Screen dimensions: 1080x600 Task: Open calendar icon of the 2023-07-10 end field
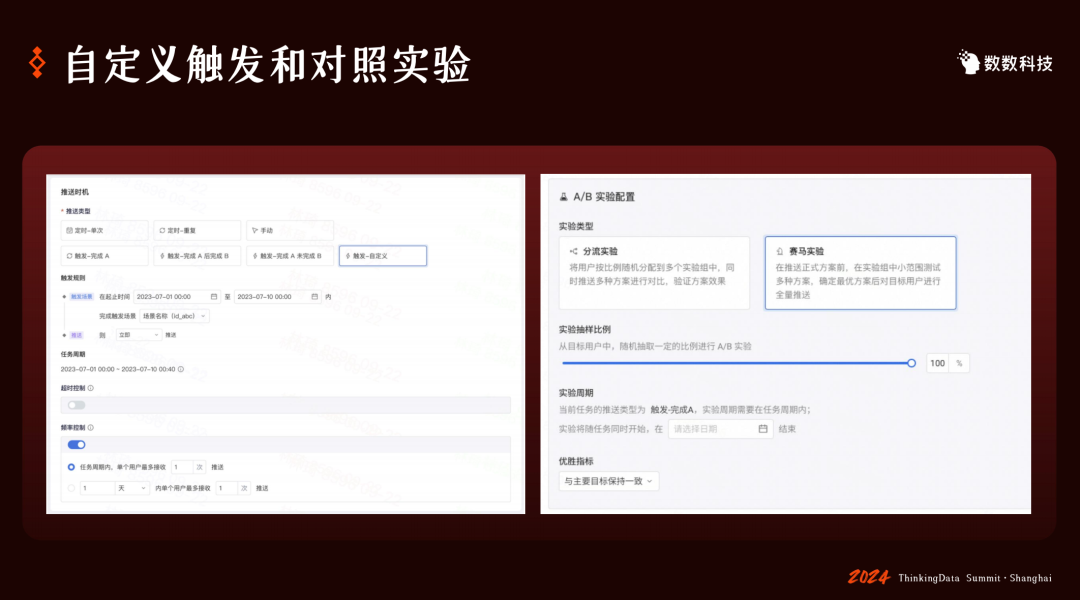pos(315,297)
